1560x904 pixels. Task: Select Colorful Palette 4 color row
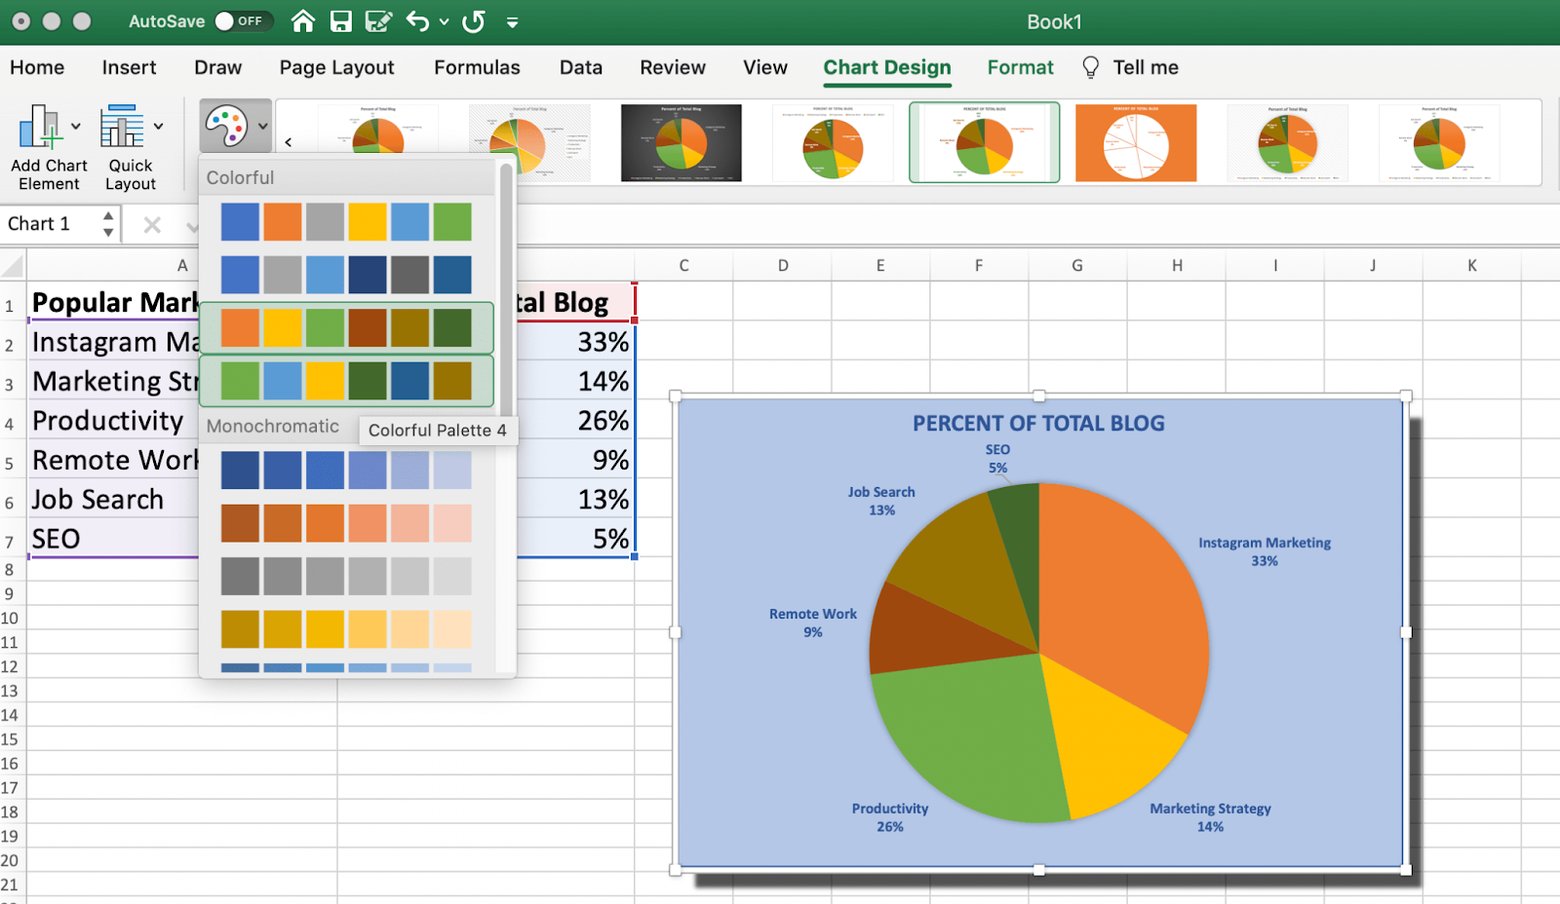point(346,381)
